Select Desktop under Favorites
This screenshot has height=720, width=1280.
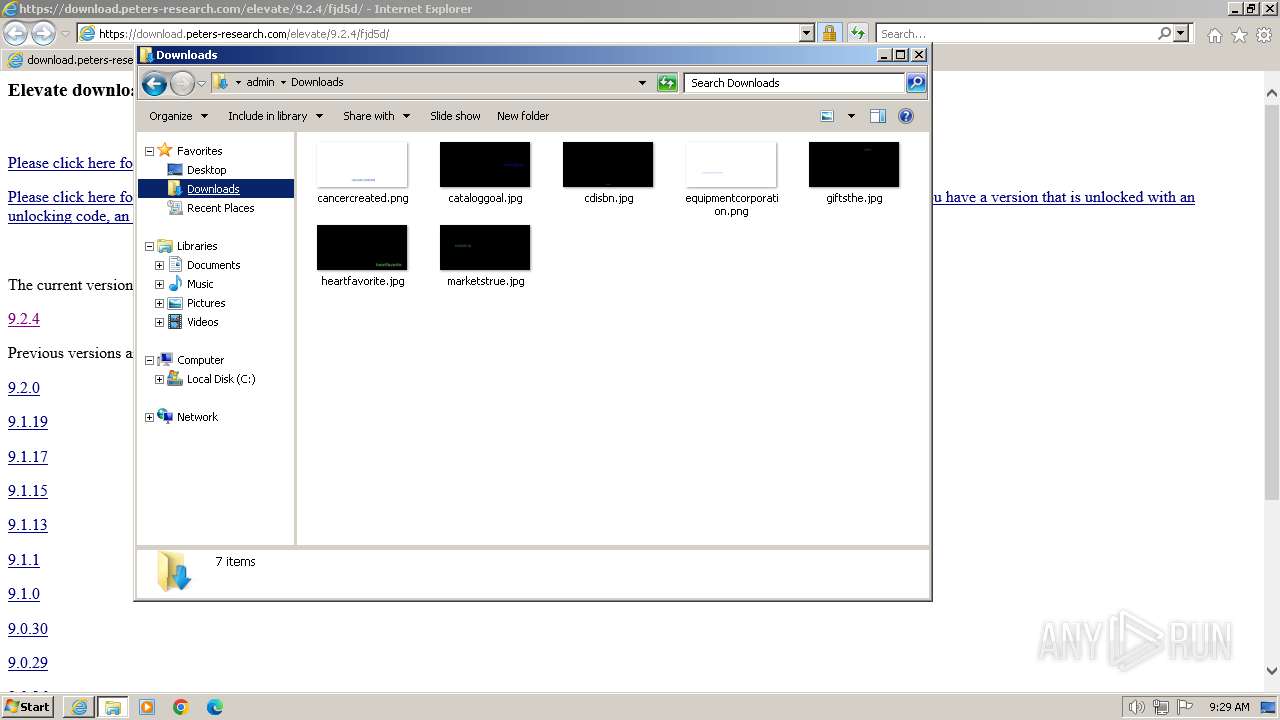point(206,170)
